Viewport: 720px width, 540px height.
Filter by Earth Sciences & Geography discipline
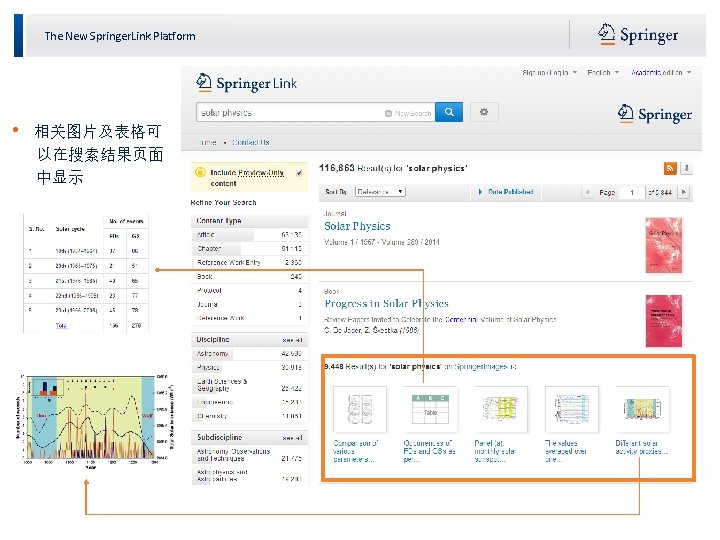(249, 385)
